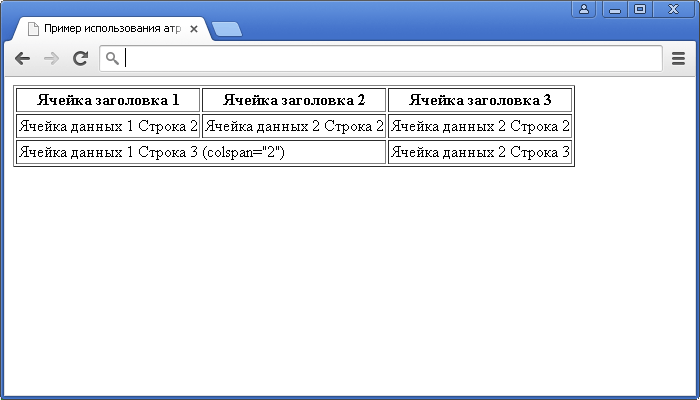Click the colspan="2" merged cell
700x400 pixels.
(200, 152)
